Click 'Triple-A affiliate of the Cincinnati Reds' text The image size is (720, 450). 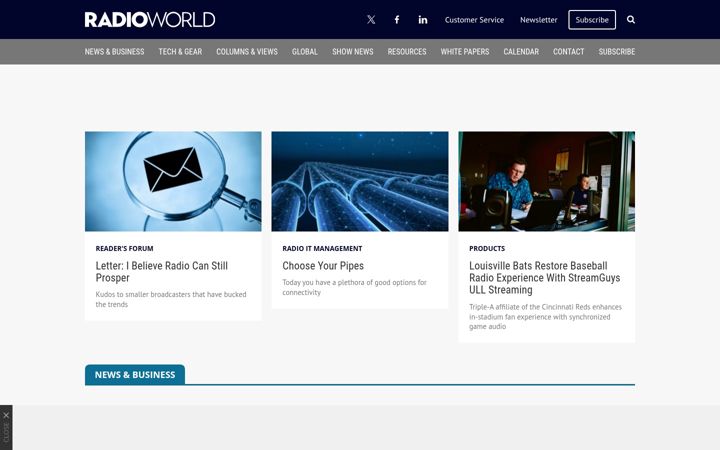click(546, 316)
